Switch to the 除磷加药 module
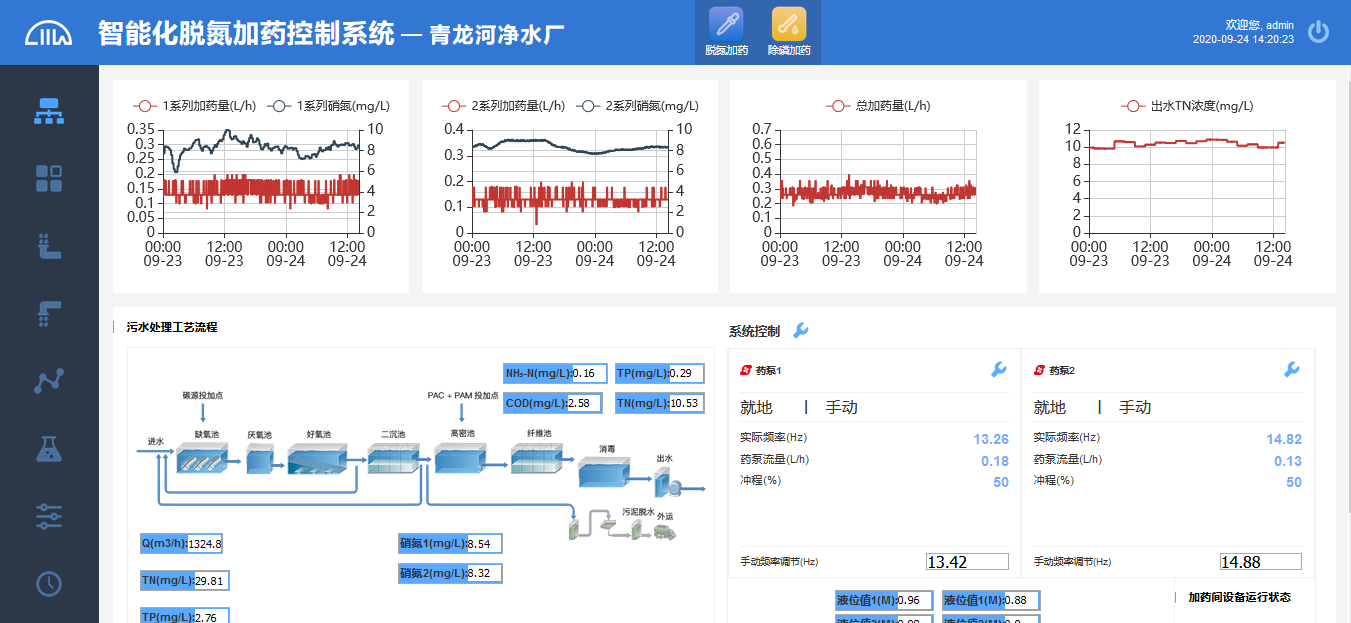Screen dimensions: 1351x623 click(x=788, y=32)
